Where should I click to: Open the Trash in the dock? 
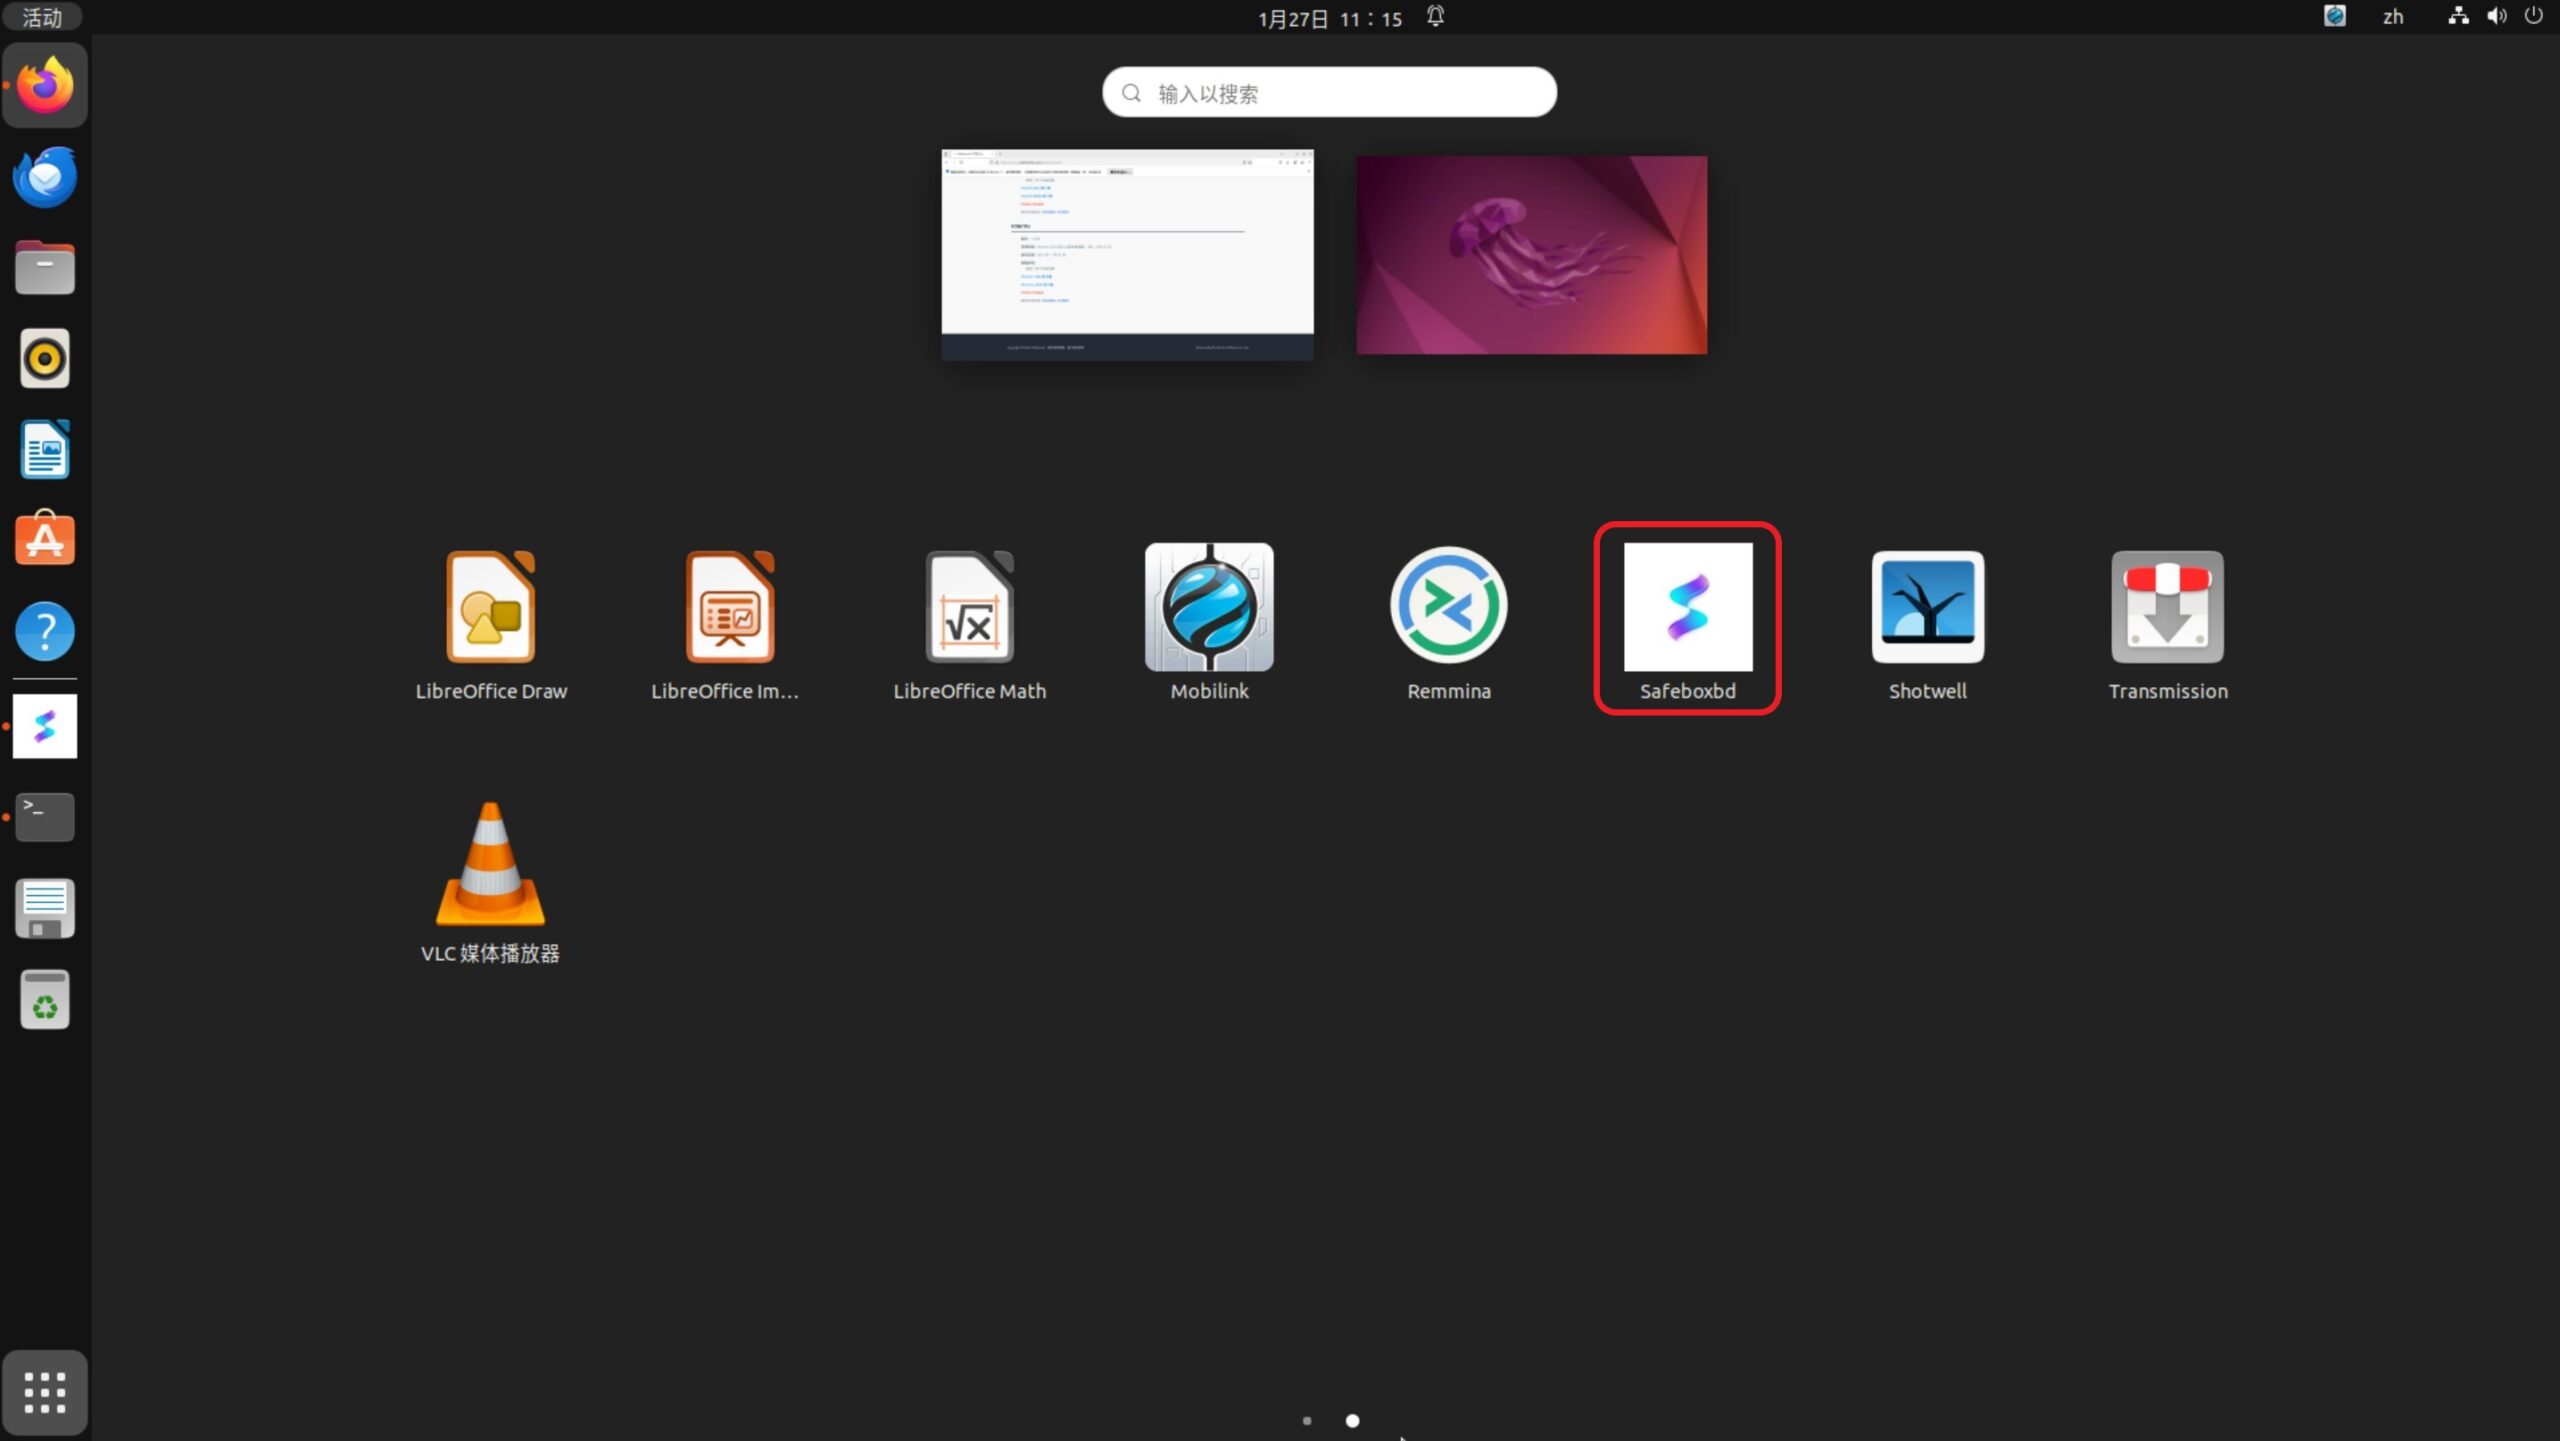pos(45,999)
